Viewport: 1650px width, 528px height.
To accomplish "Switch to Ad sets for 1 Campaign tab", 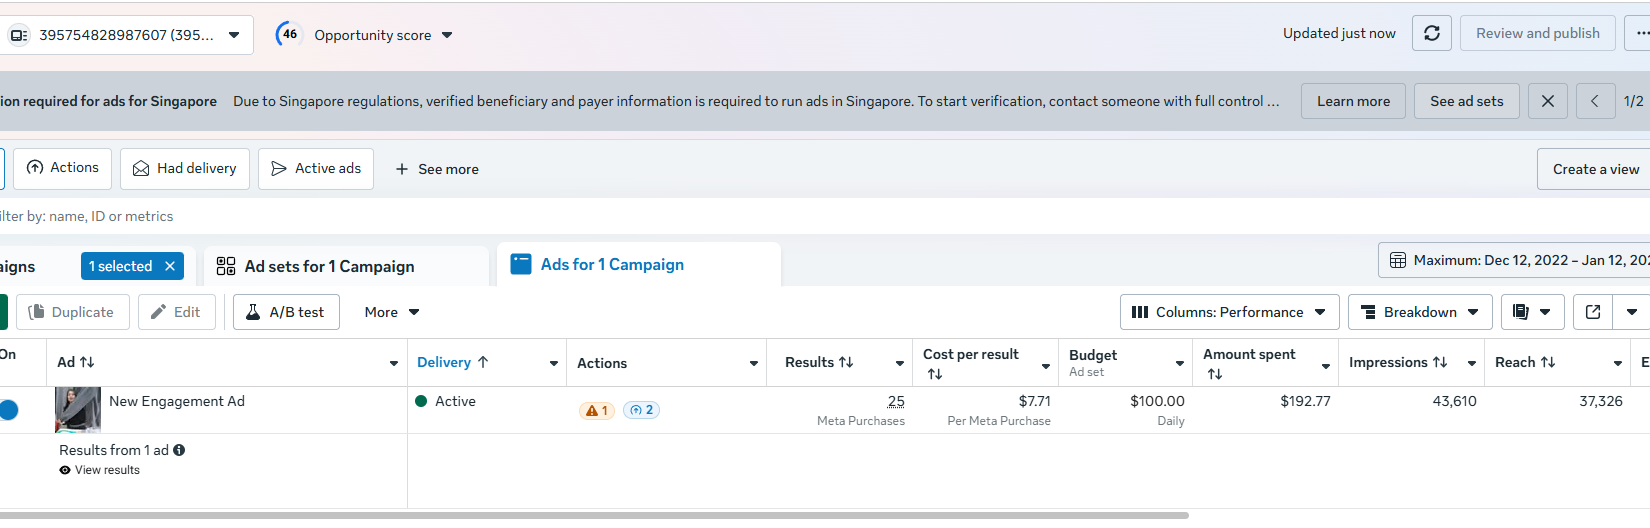I will (329, 266).
